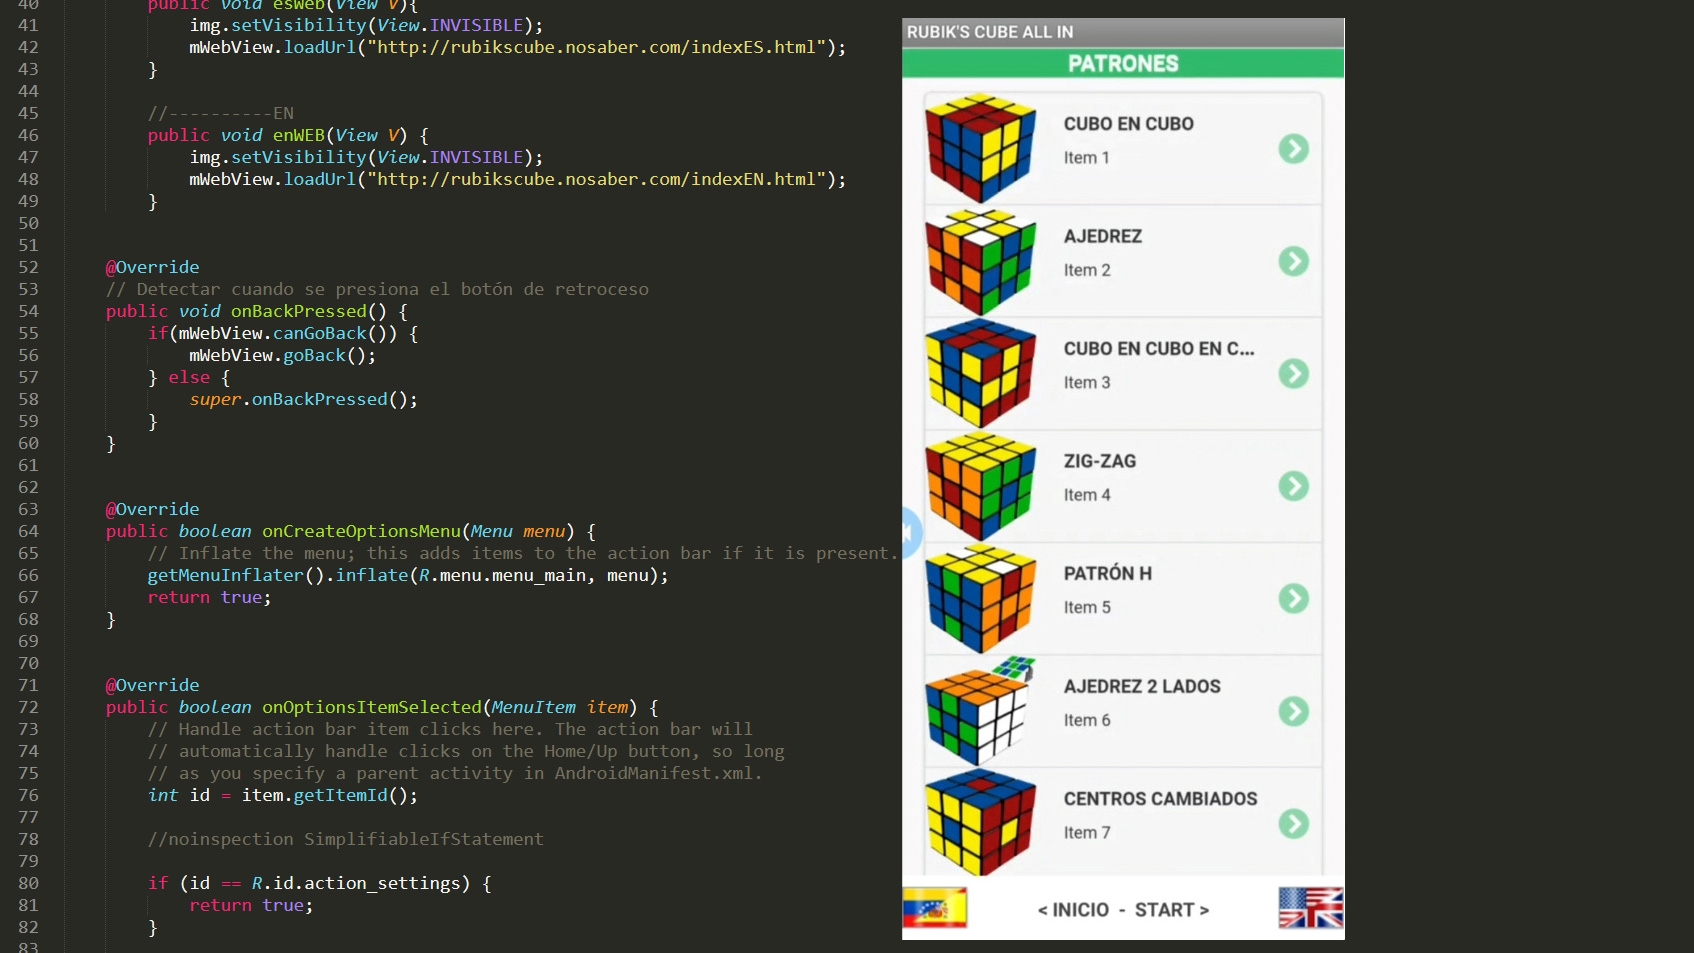Image resolution: width=1694 pixels, height=953 pixels.
Task: Open the CENTROS CAMBIADOS title
Action: (1160, 799)
